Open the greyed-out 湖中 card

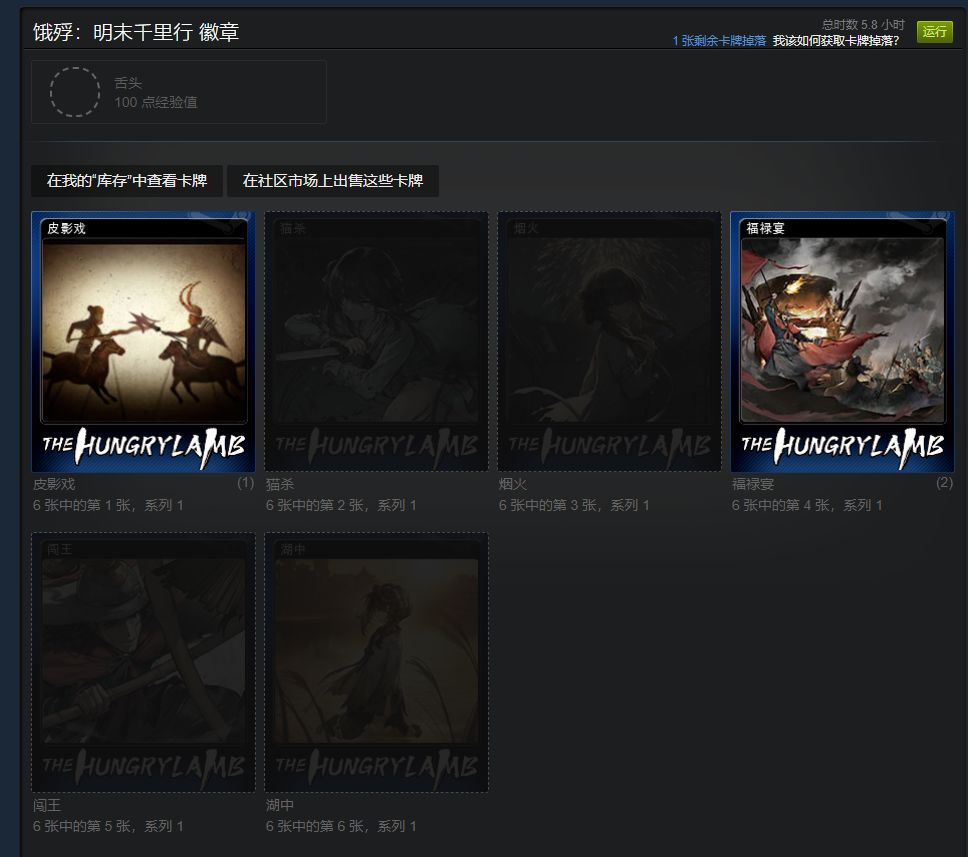click(377, 663)
